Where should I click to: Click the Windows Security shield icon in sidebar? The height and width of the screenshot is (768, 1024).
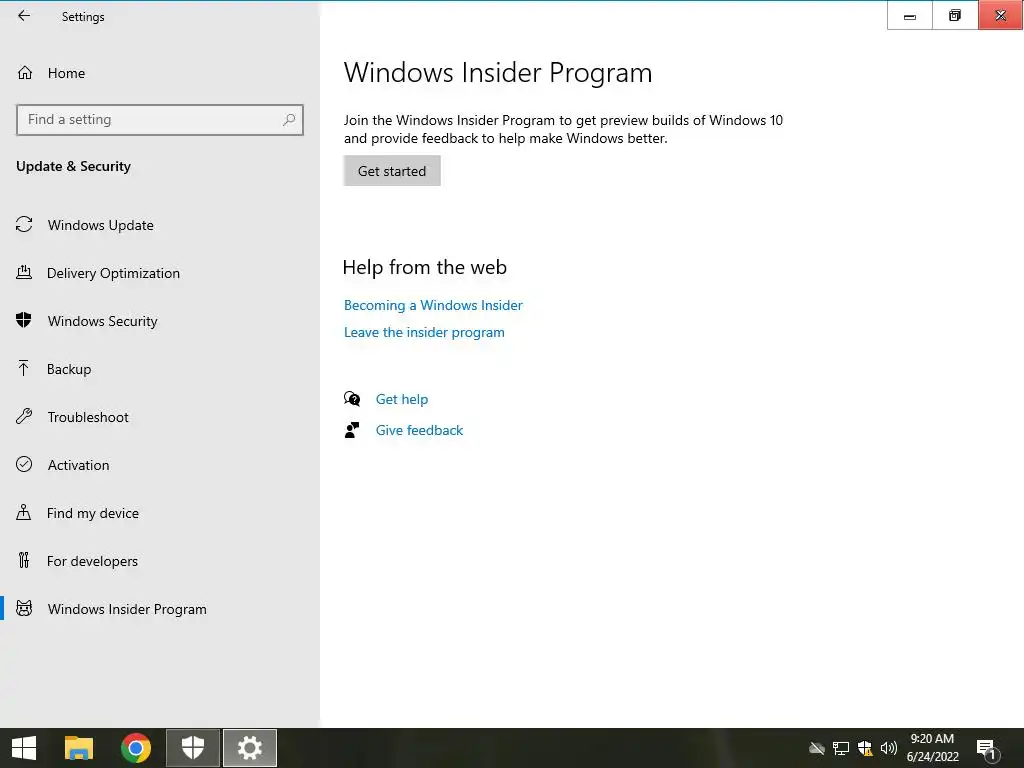(x=24, y=320)
